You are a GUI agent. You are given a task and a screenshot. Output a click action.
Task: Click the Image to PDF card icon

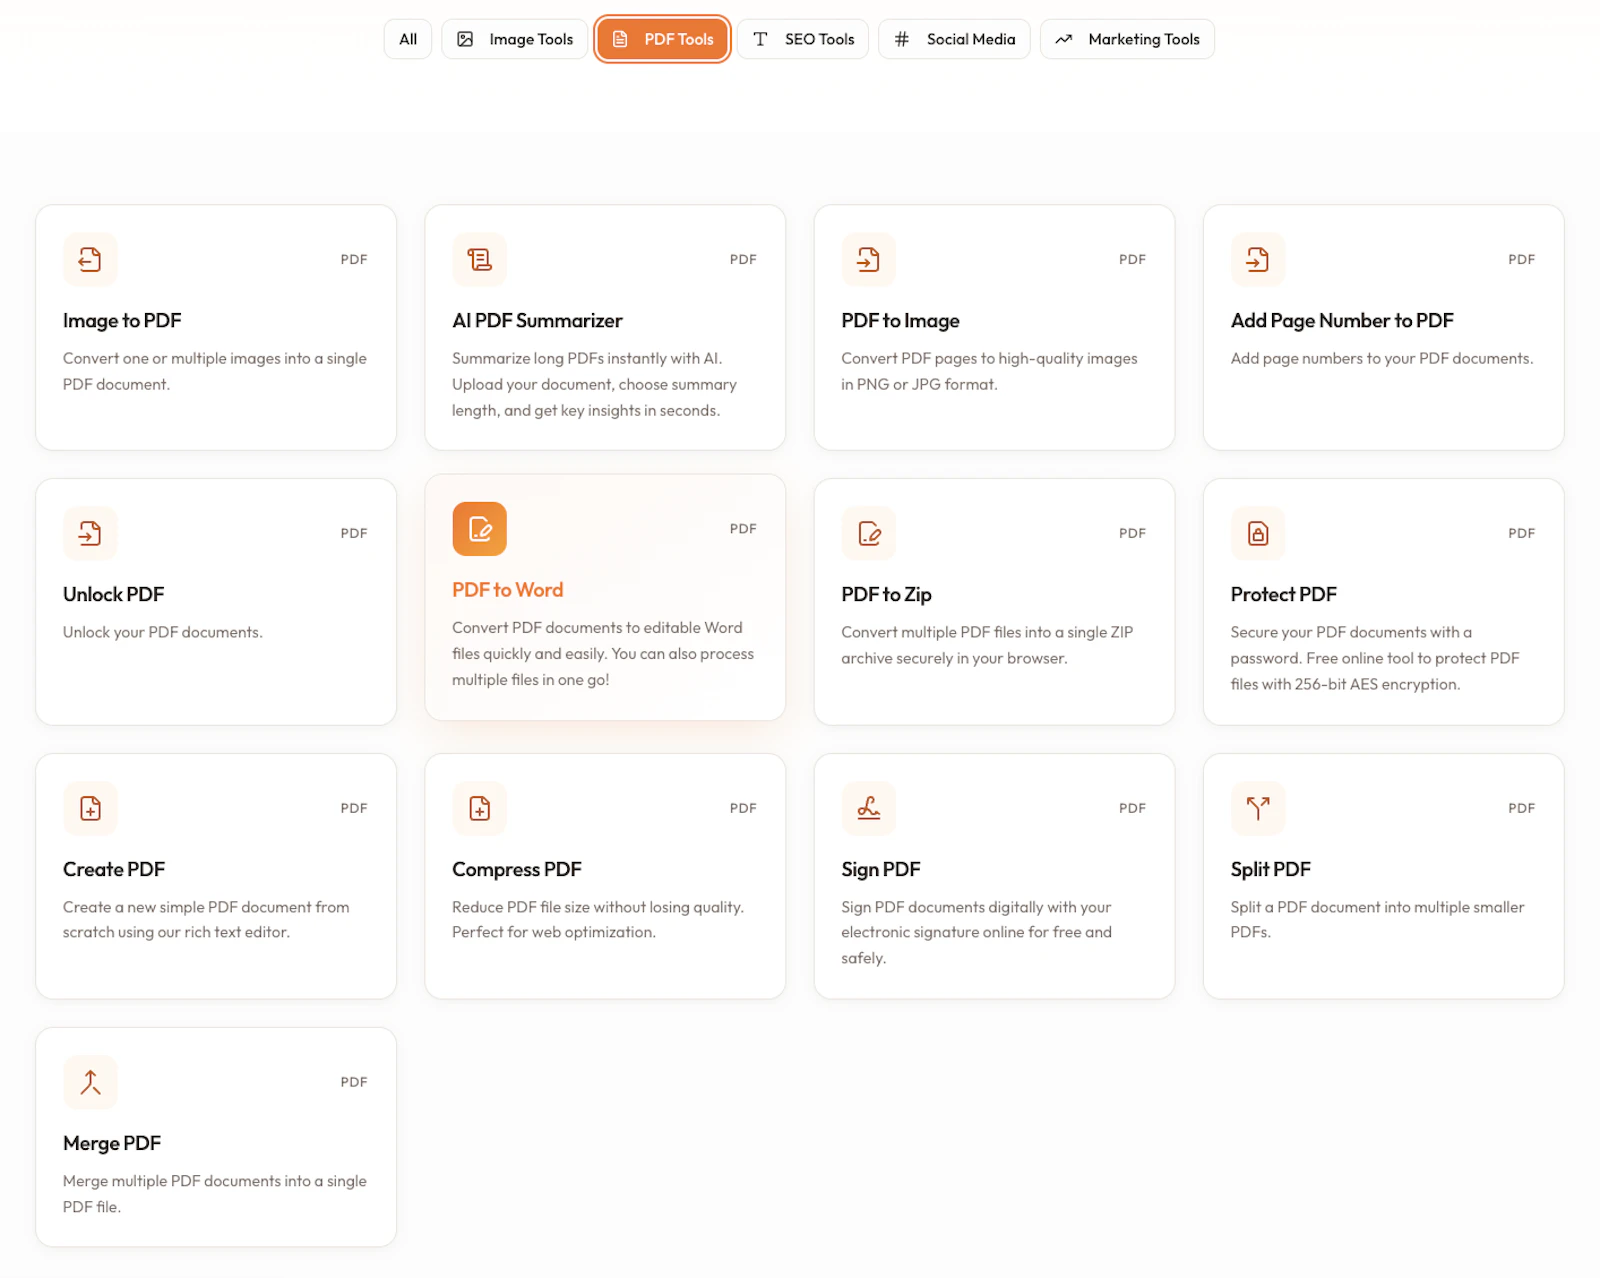tap(90, 259)
